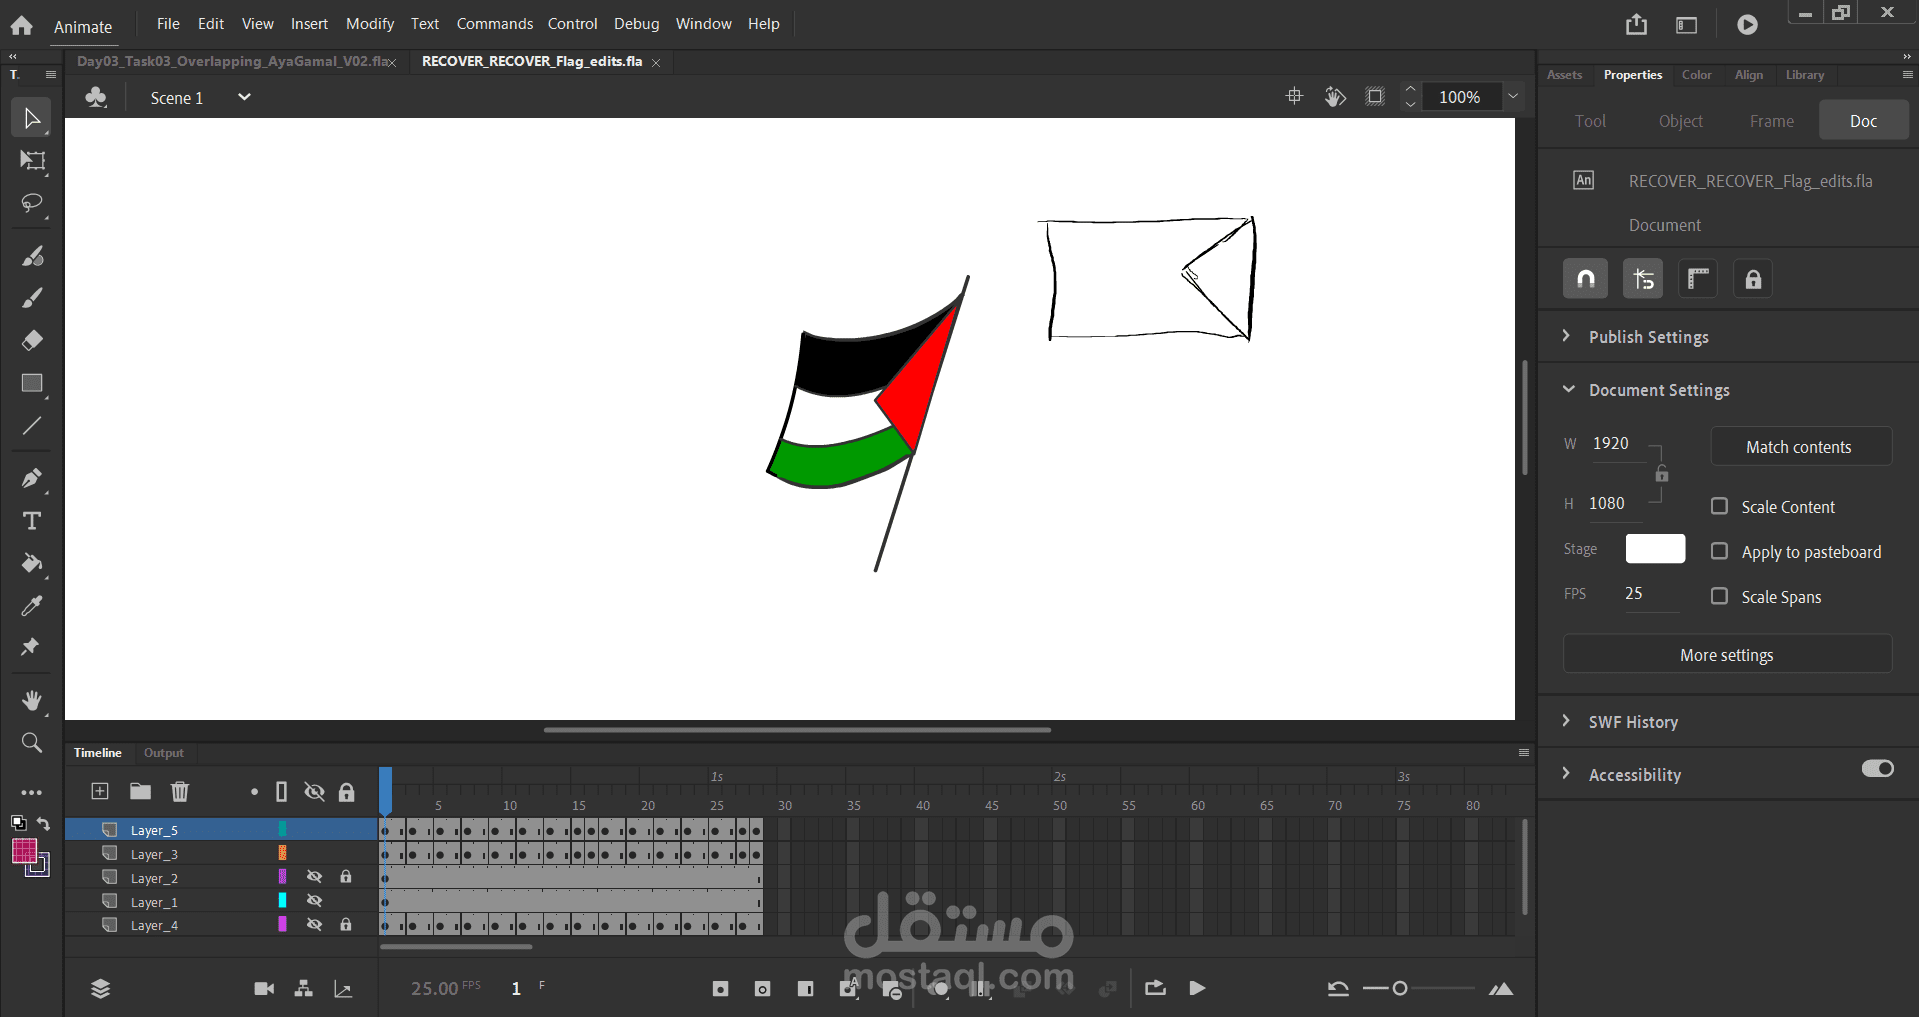Create a new layer folder
This screenshot has height=1017, width=1919.
tap(140, 792)
